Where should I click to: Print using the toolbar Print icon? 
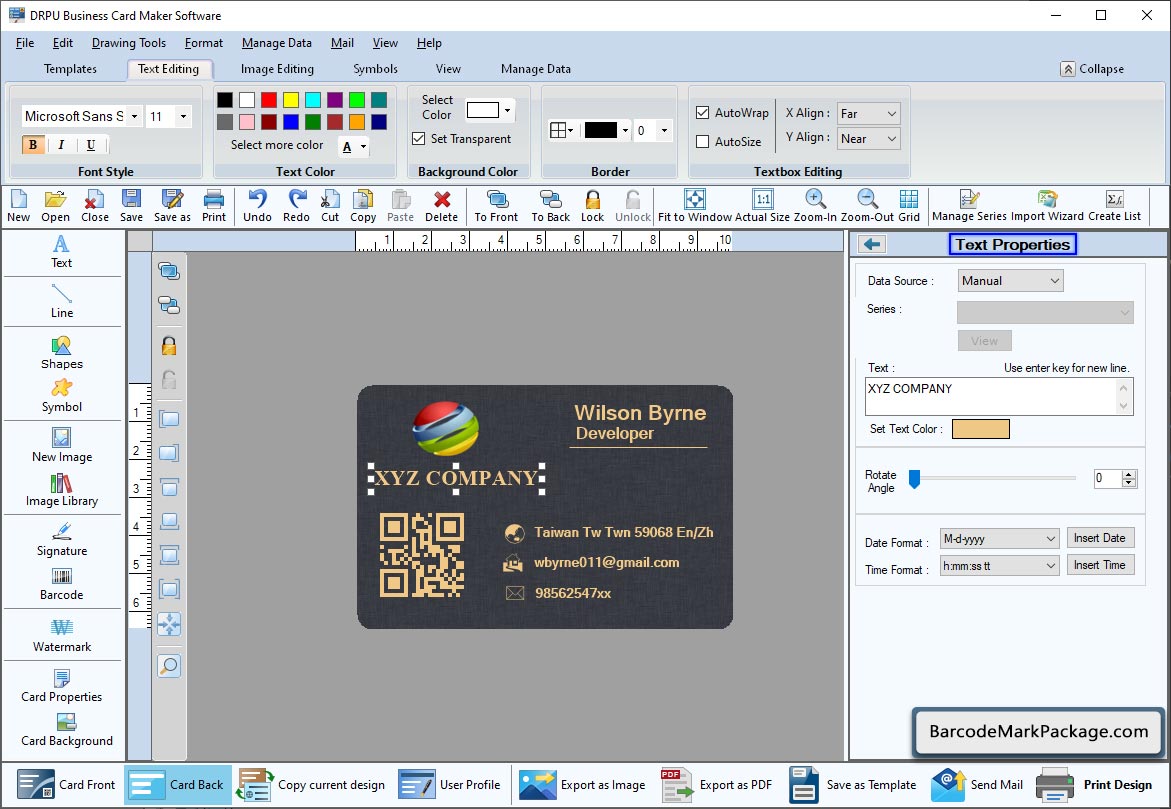[214, 205]
